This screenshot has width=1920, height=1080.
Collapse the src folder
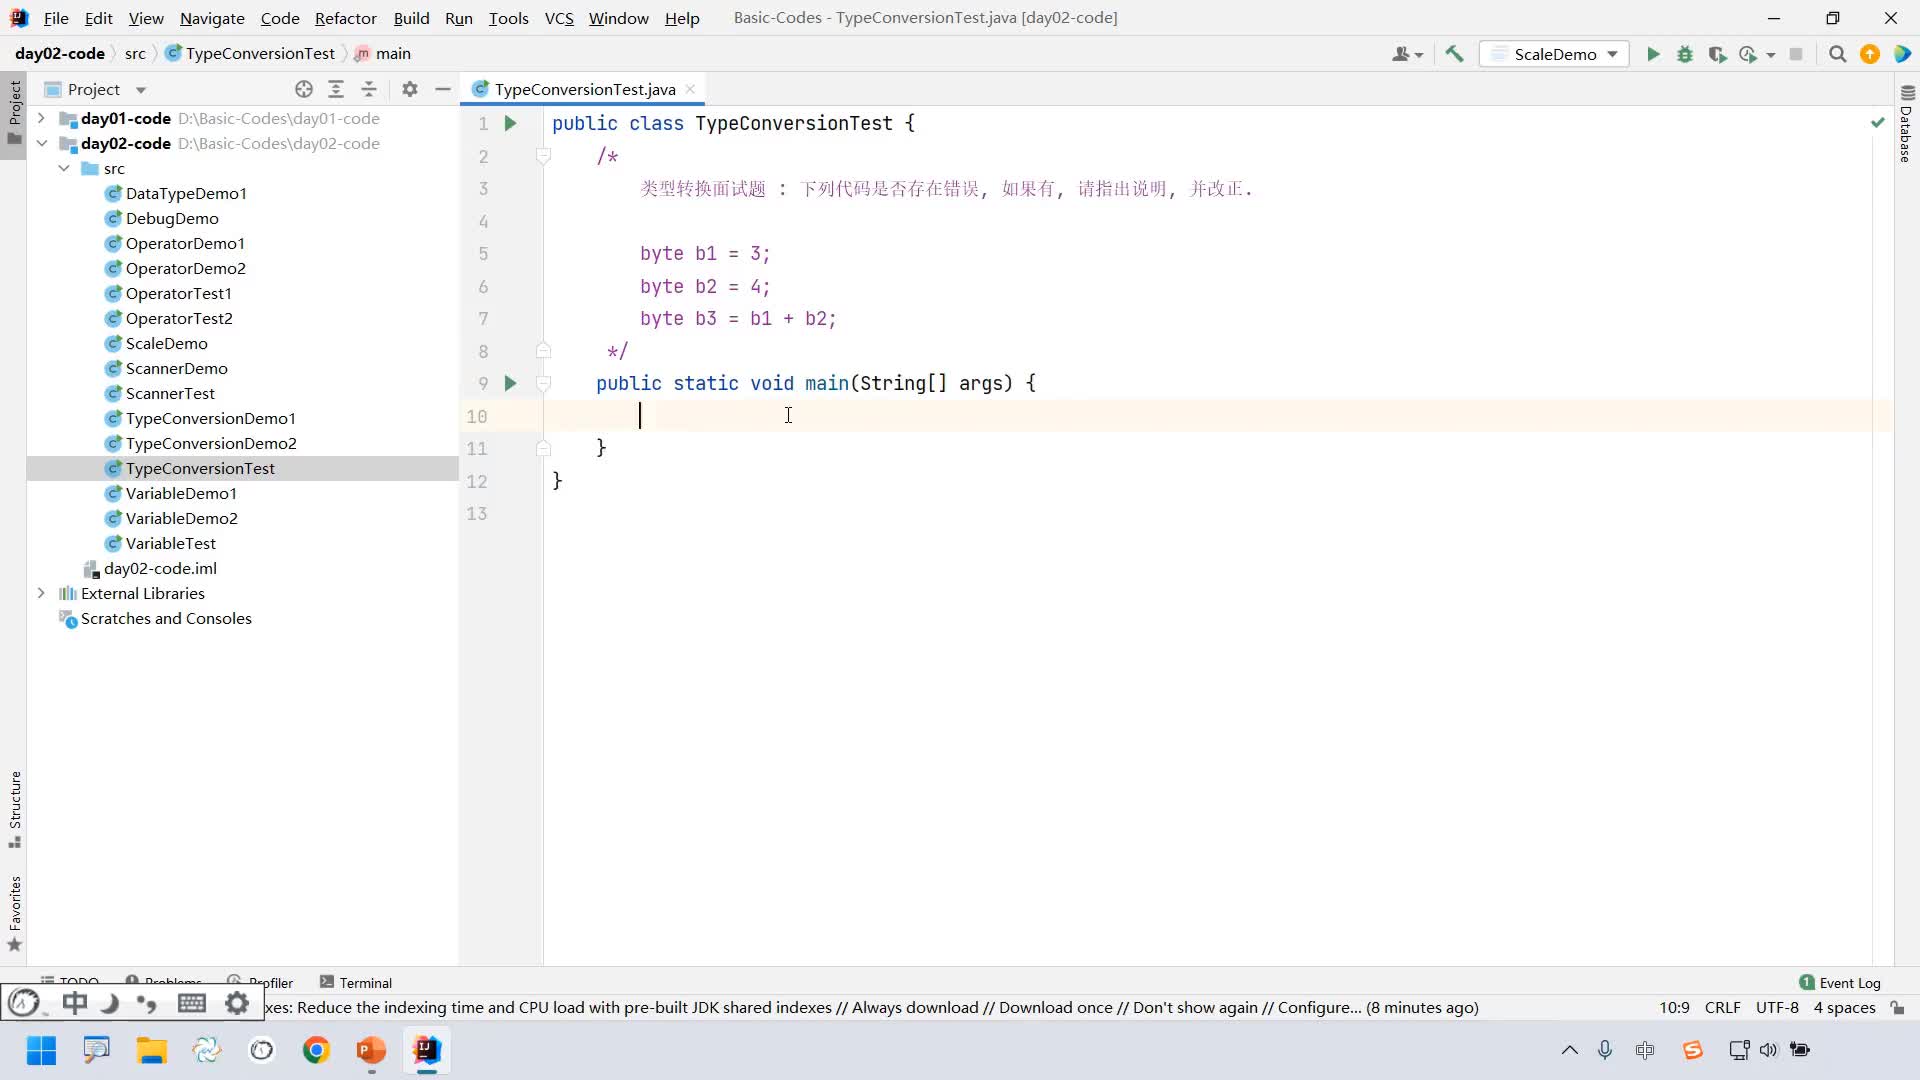click(x=64, y=168)
